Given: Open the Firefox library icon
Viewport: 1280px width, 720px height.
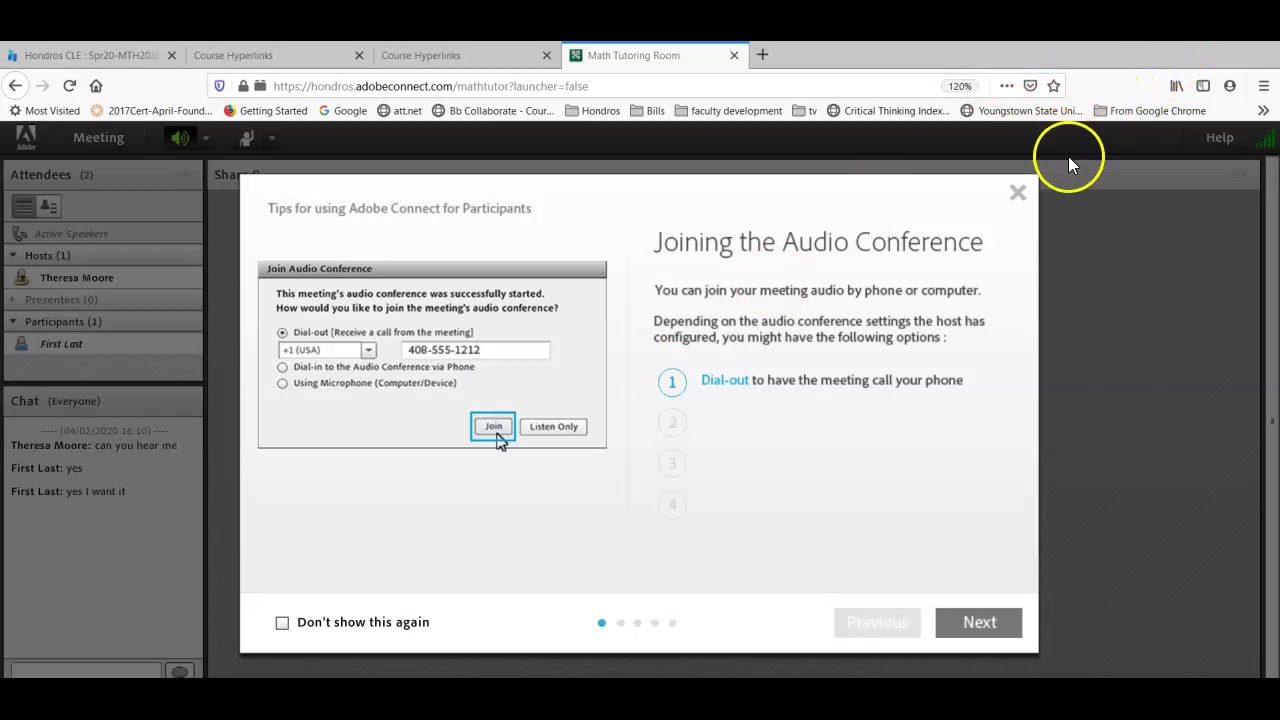Looking at the screenshot, I should tap(1177, 86).
